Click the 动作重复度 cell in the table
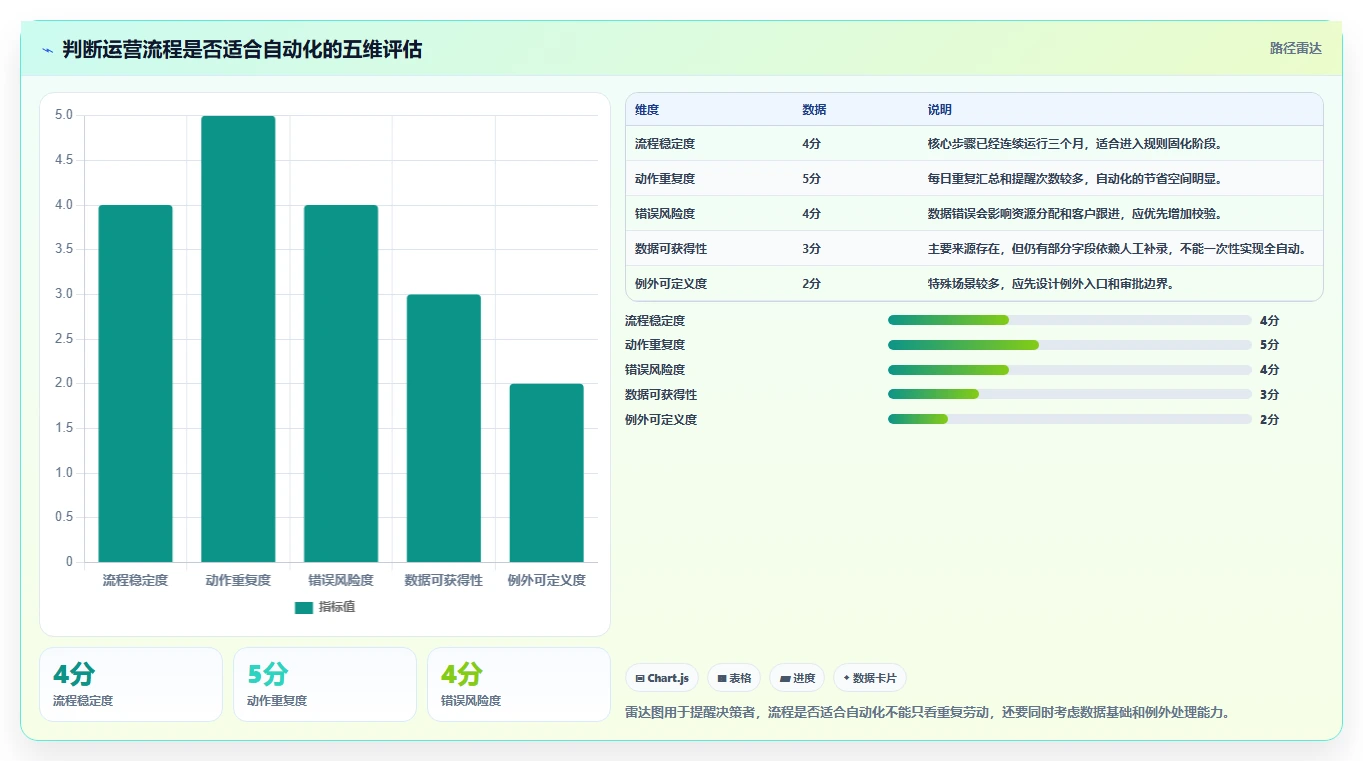 click(x=665, y=179)
